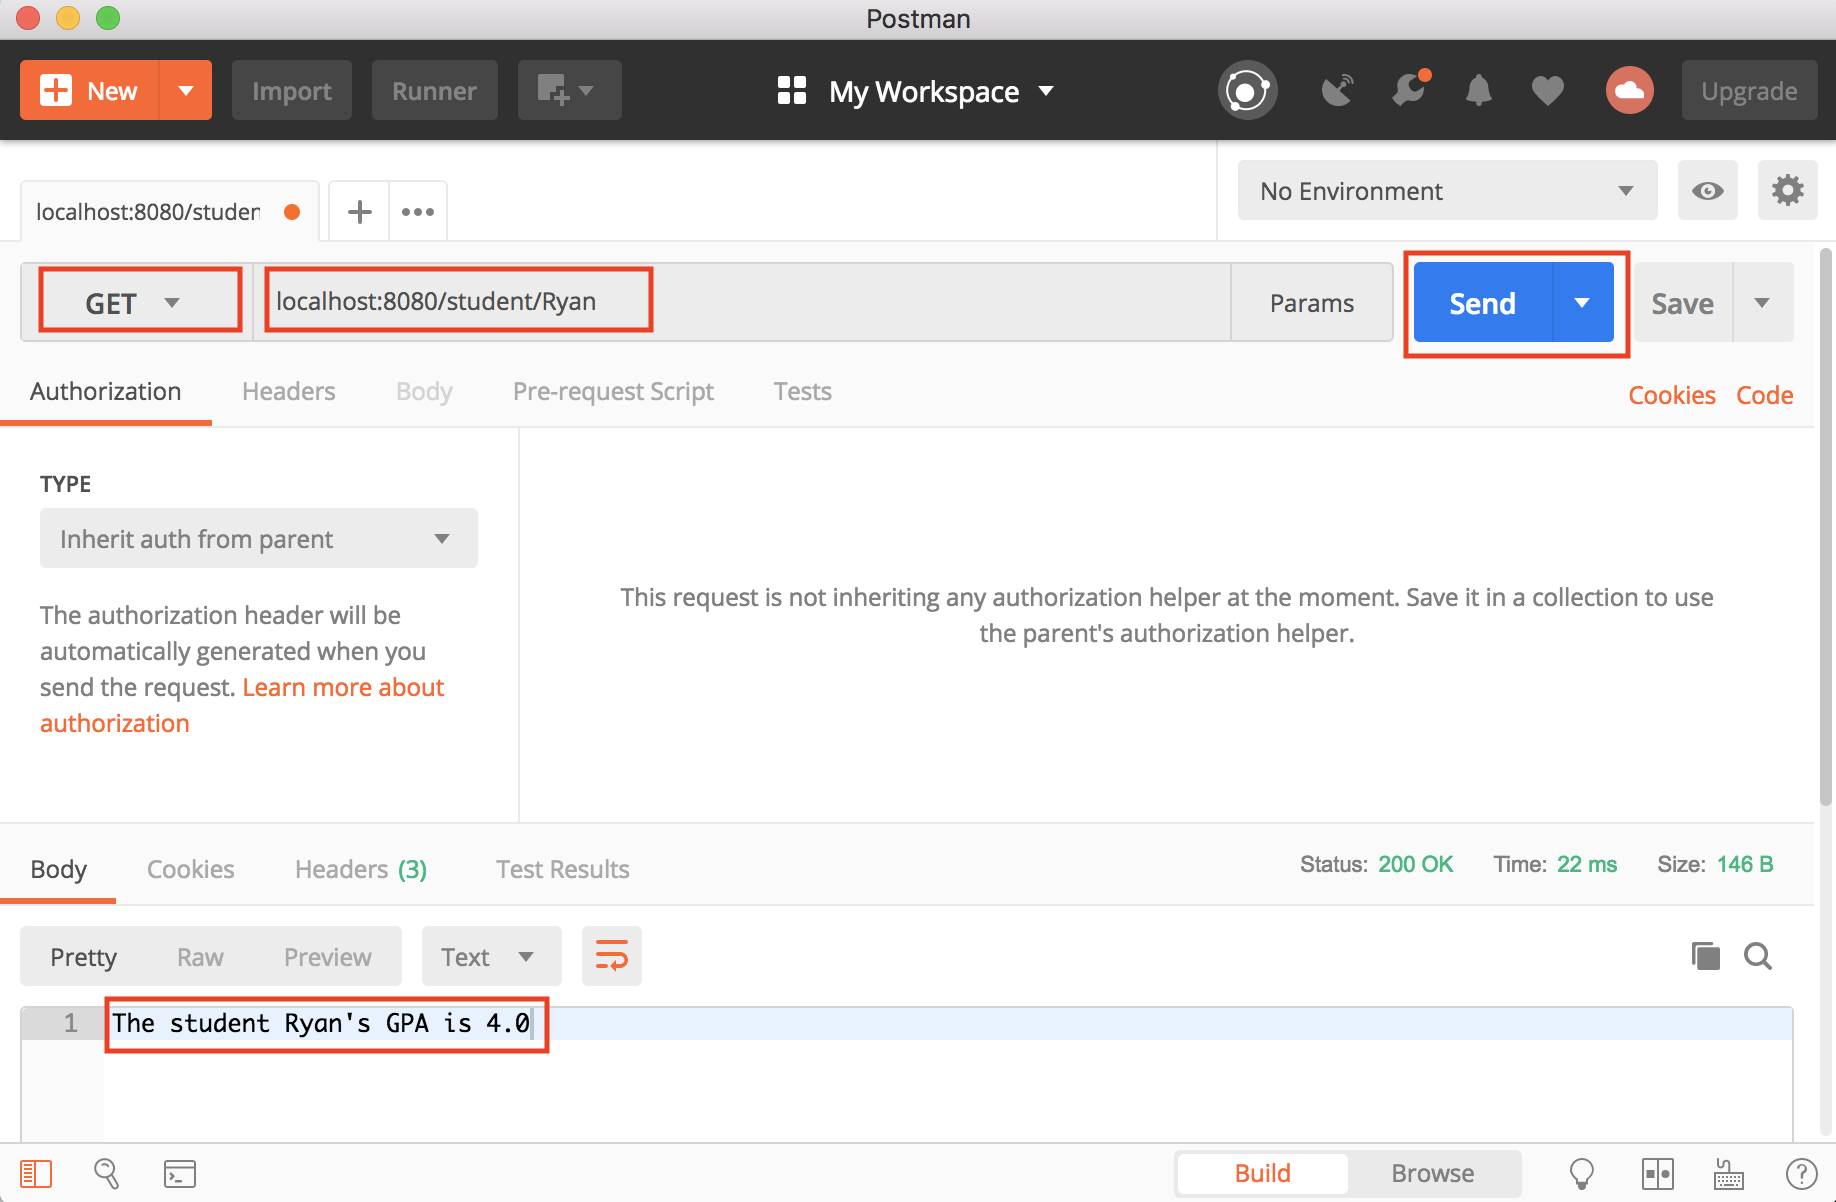Click the blue Send button
The width and height of the screenshot is (1836, 1202).
[x=1482, y=303]
